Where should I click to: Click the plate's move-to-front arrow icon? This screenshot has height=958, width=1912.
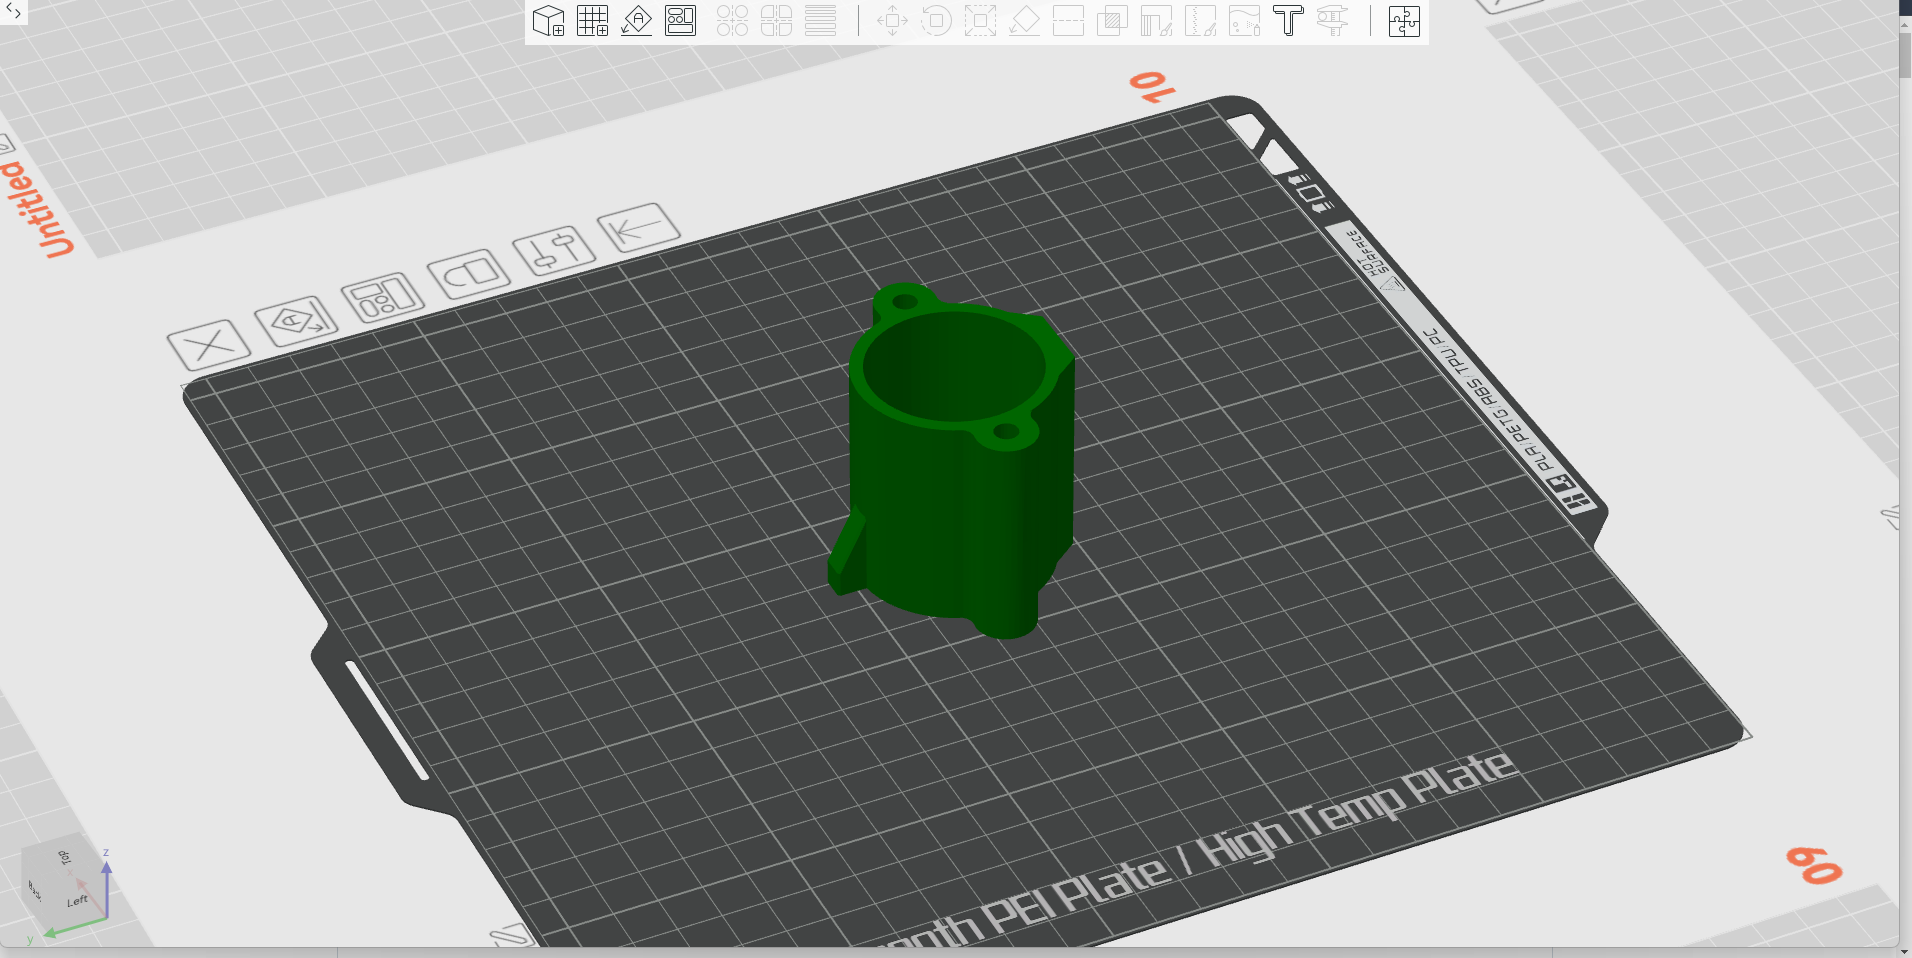638,229
